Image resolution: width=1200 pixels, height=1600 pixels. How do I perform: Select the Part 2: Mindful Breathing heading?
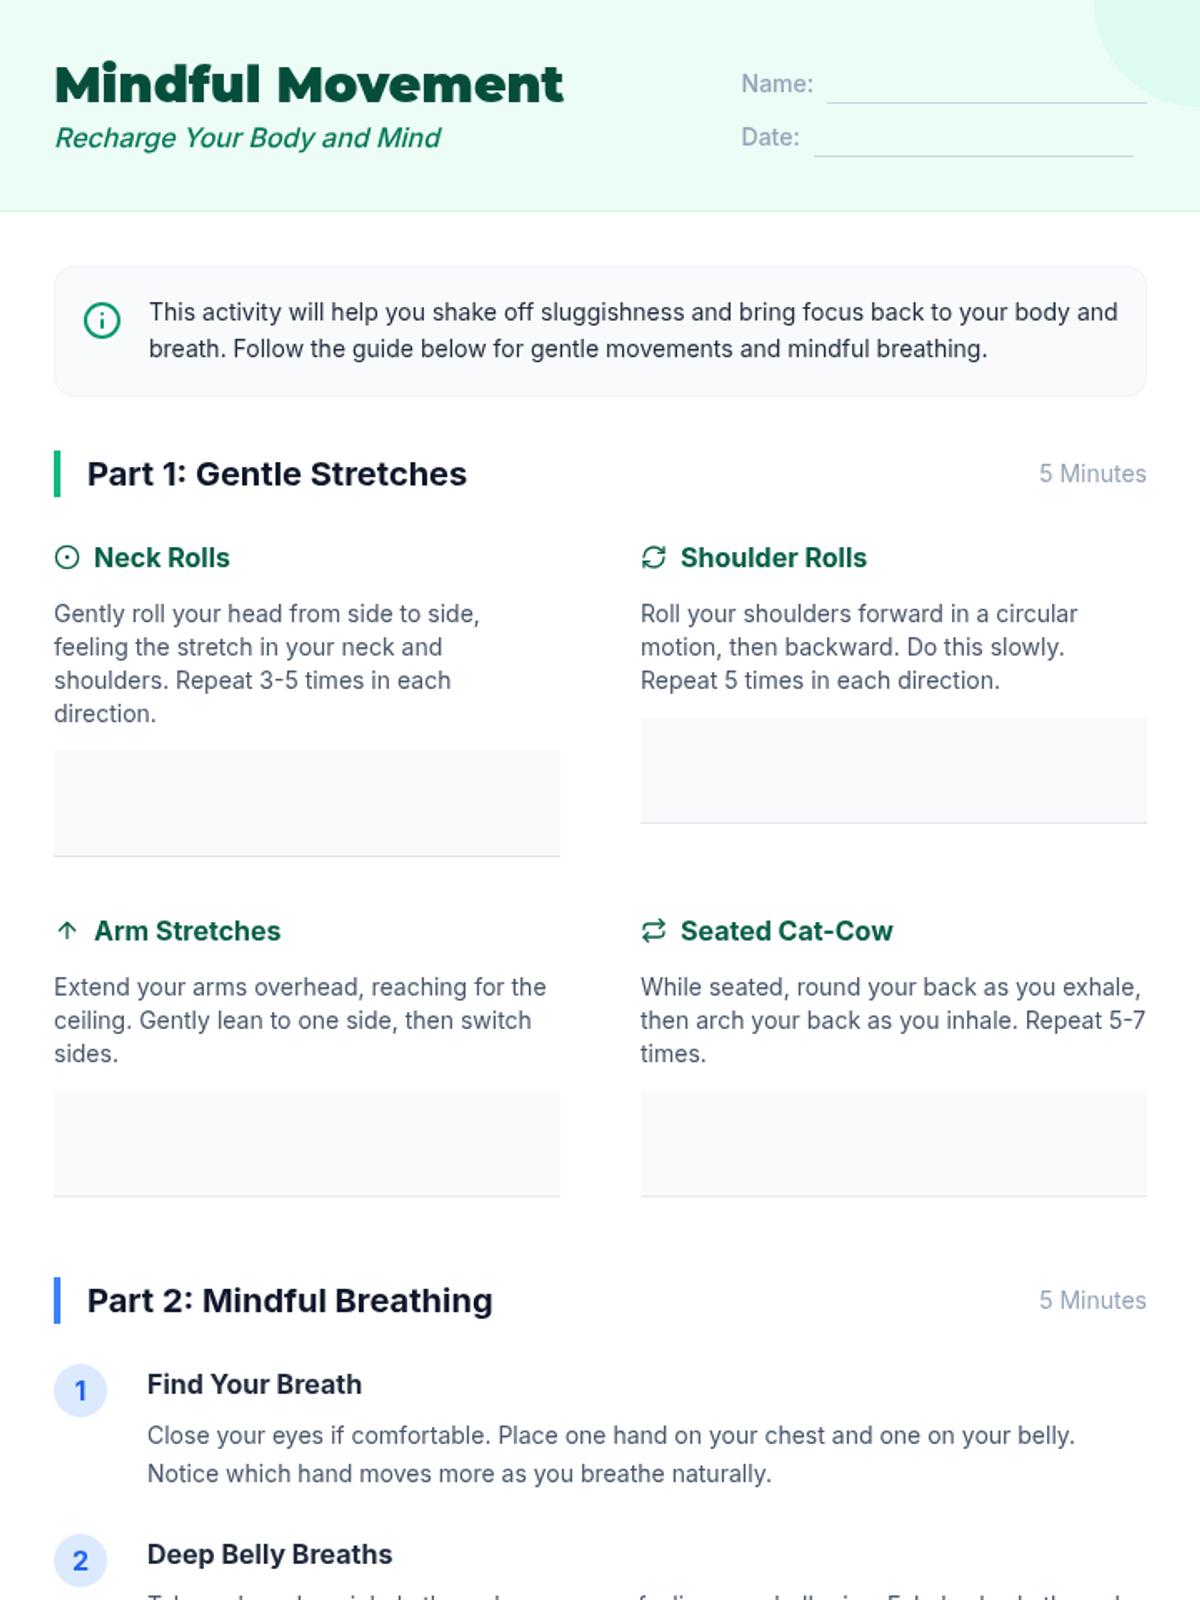point(290,1301)
